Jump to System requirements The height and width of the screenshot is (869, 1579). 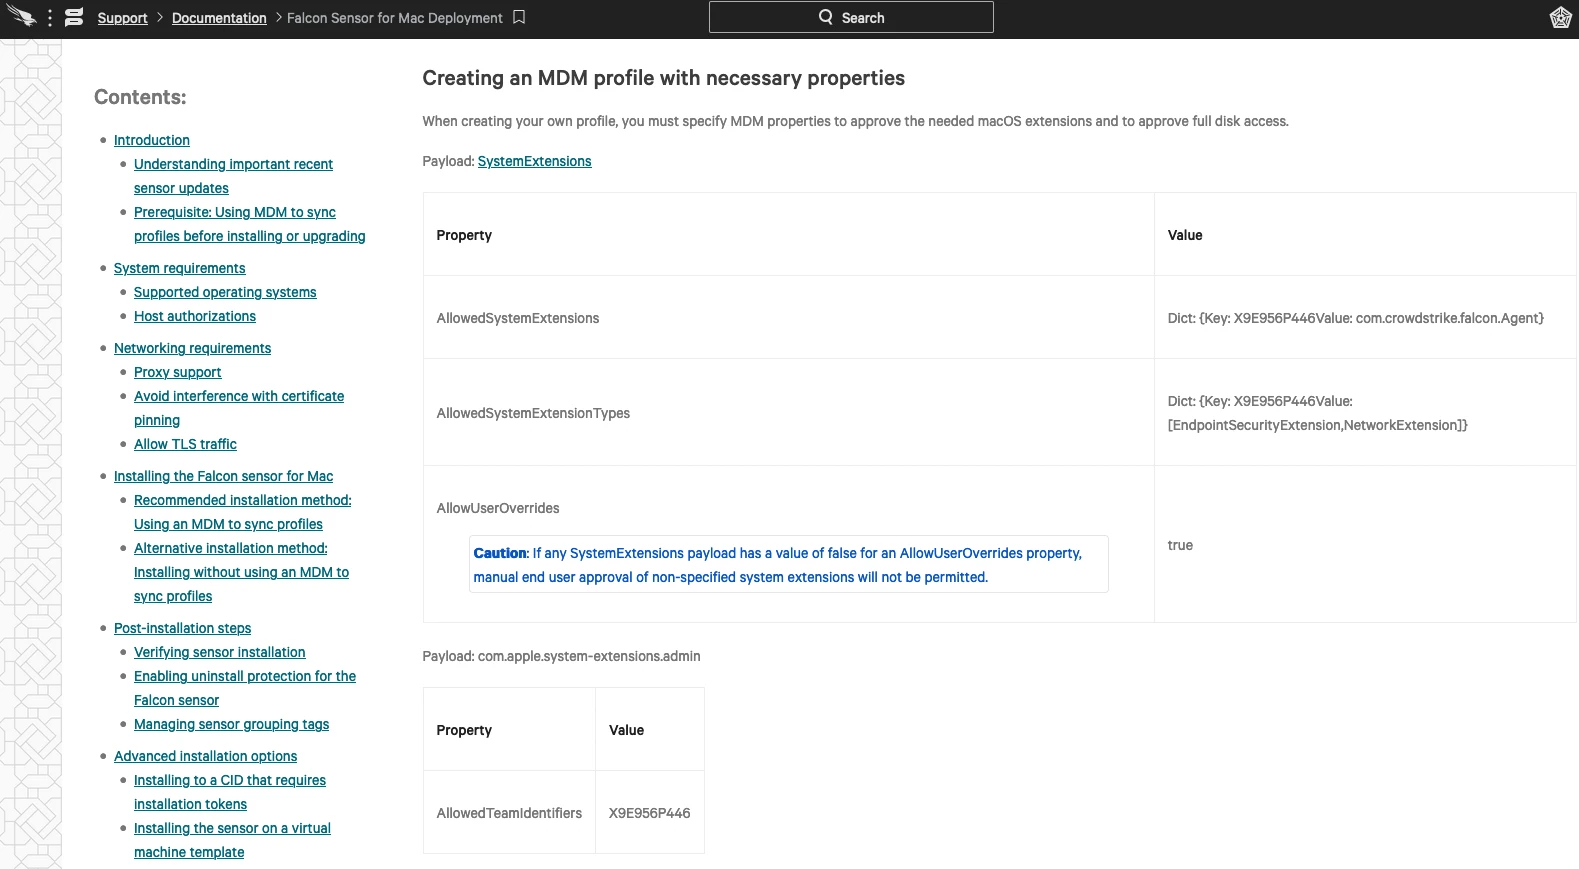click(179, 268)
